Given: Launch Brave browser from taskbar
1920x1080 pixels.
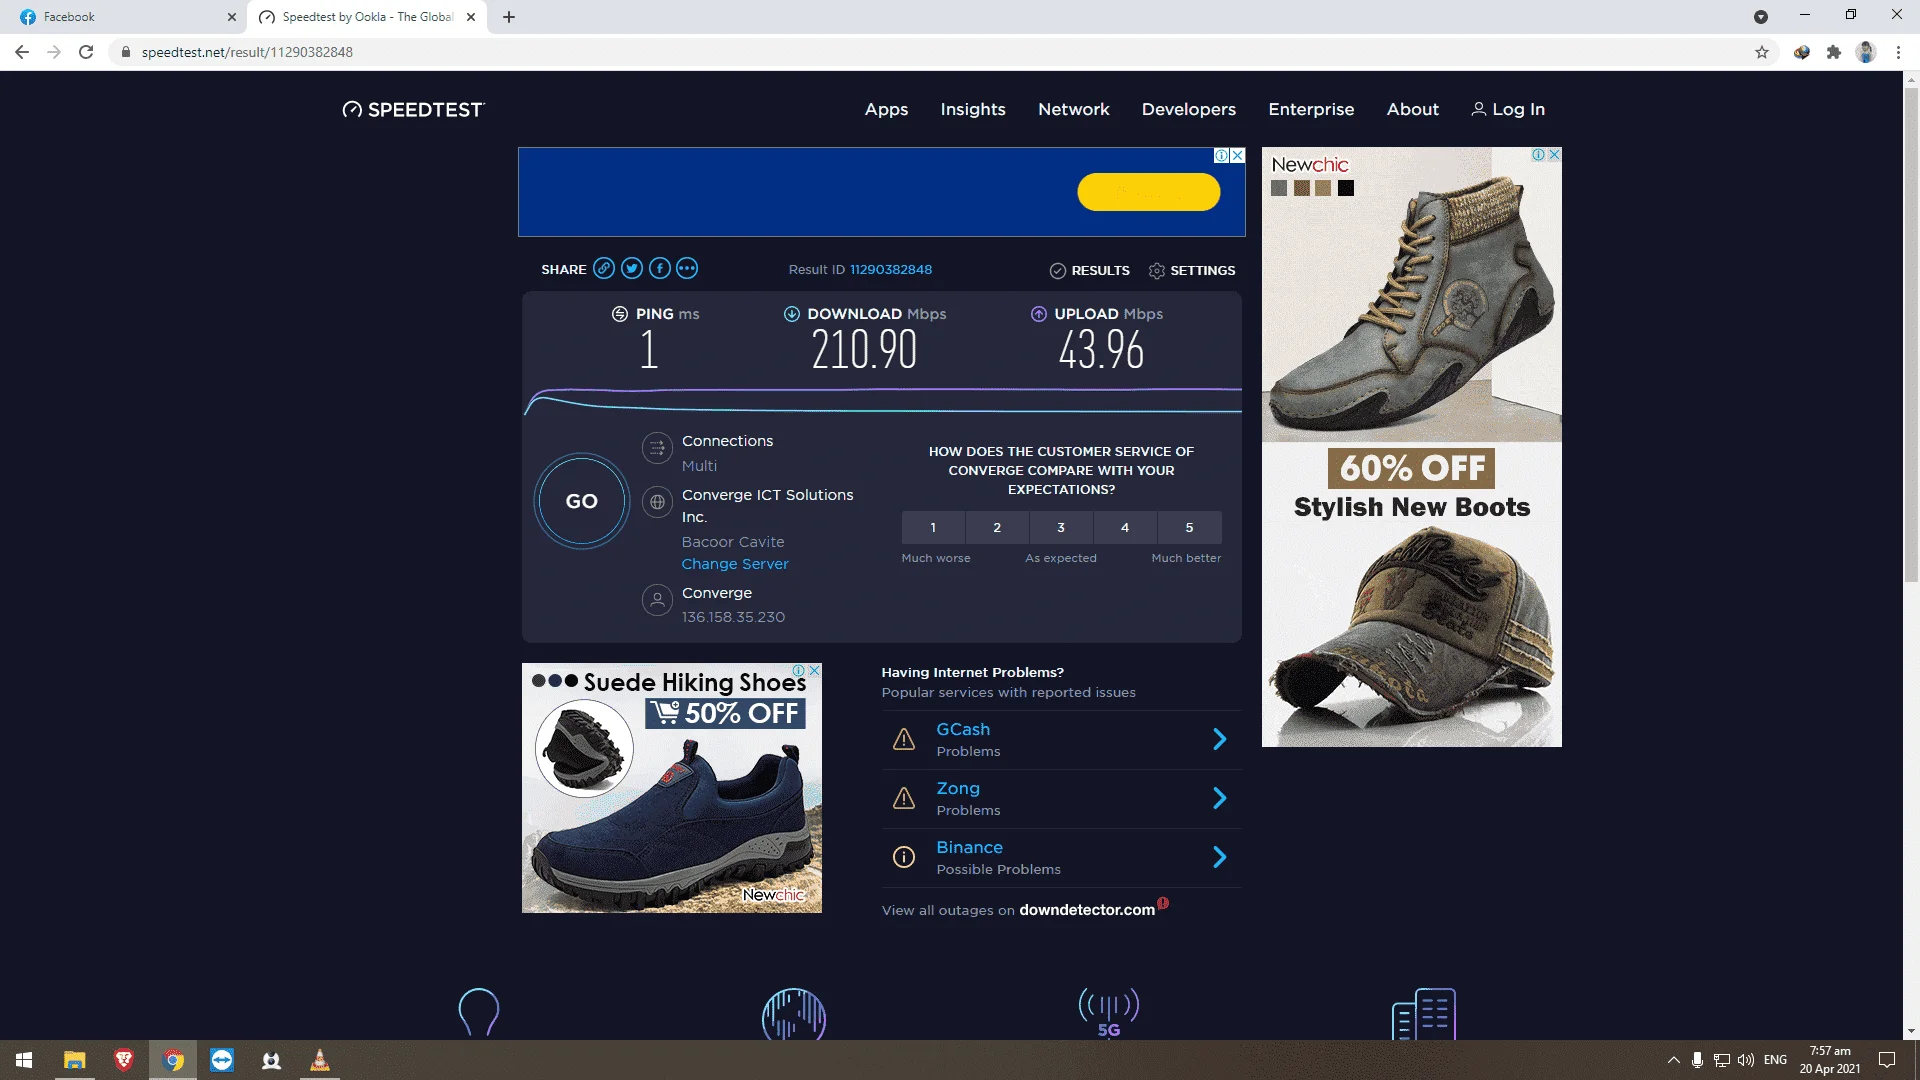Looking at the screenshot, I should [124, 1060].
